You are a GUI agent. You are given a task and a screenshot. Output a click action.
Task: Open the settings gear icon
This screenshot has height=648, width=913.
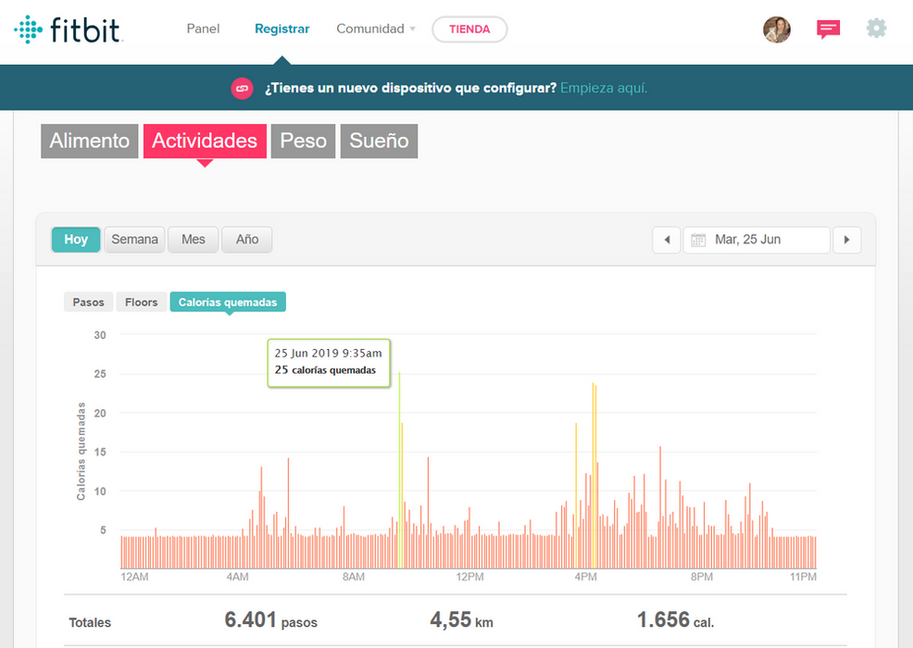pyautogui.click(x=876, y=29)
